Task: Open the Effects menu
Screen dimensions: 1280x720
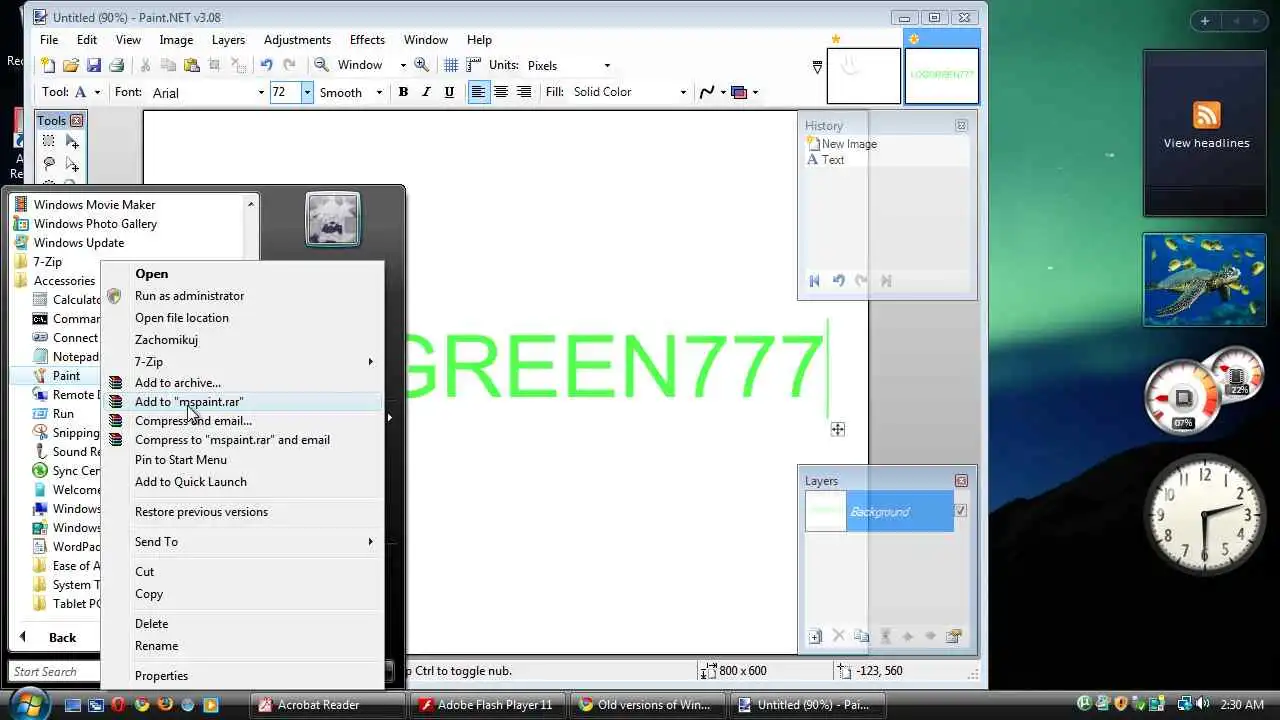Action: pyautogui.click(x=367, y=40)
